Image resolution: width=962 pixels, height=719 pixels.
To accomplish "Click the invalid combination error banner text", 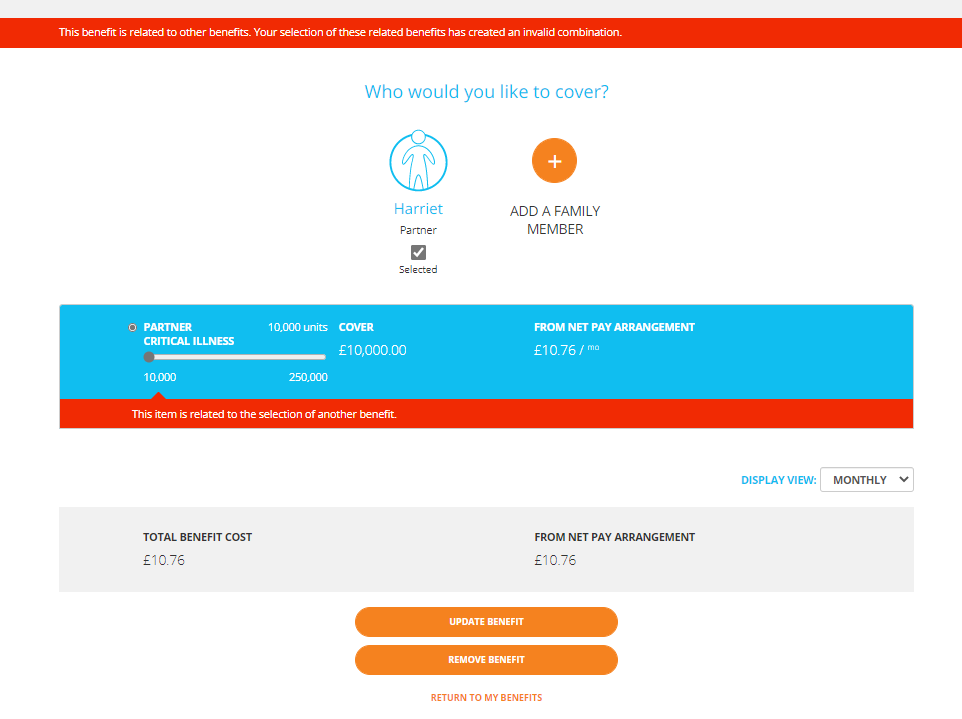I will [341, 33].
